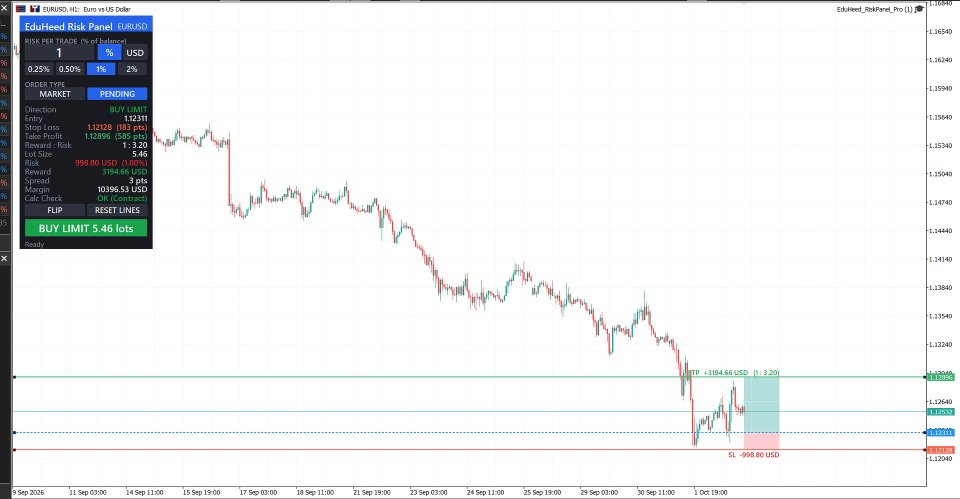Click the RESET LINES button
Viewport: 960px width, 499px height.
117,210
